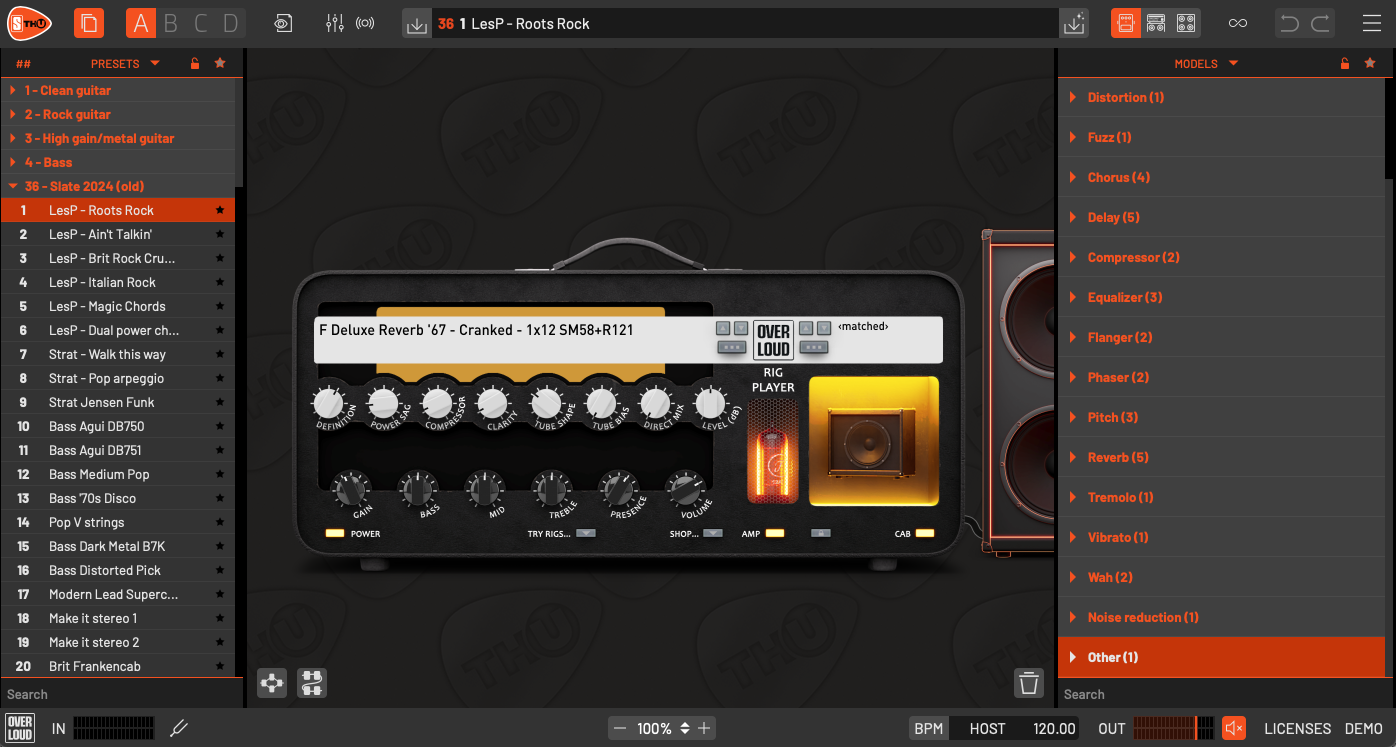This screenshot has width=1396, height=747.
Task: Click the VOLUME knob
Action: pyautogui.click(x=685, y=489)
